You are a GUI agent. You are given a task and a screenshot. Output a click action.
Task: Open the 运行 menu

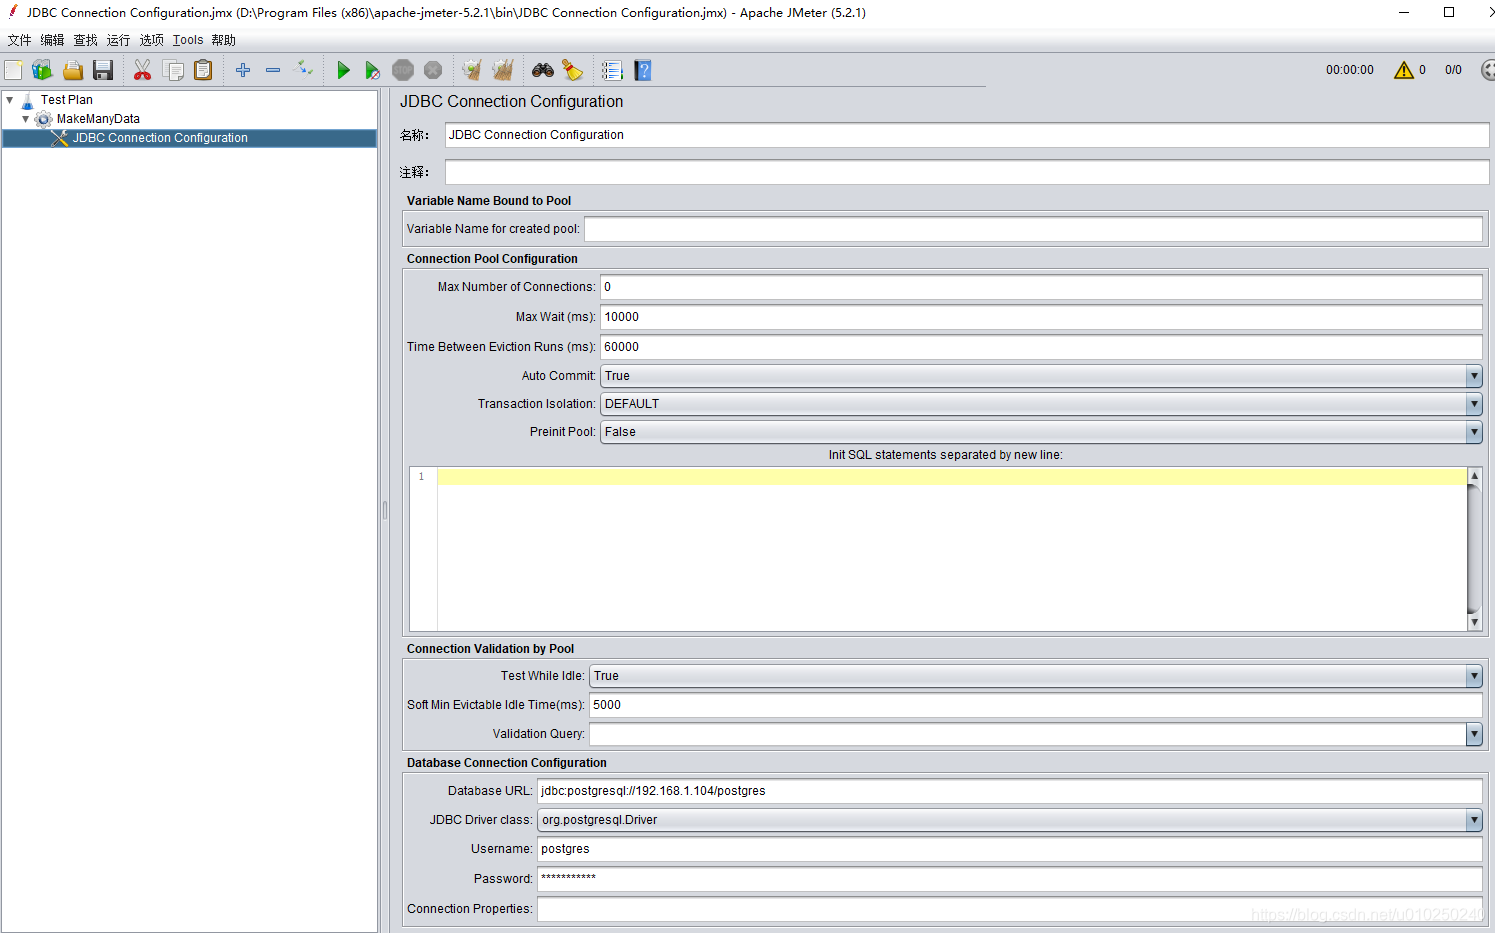(x=118, y=40)
